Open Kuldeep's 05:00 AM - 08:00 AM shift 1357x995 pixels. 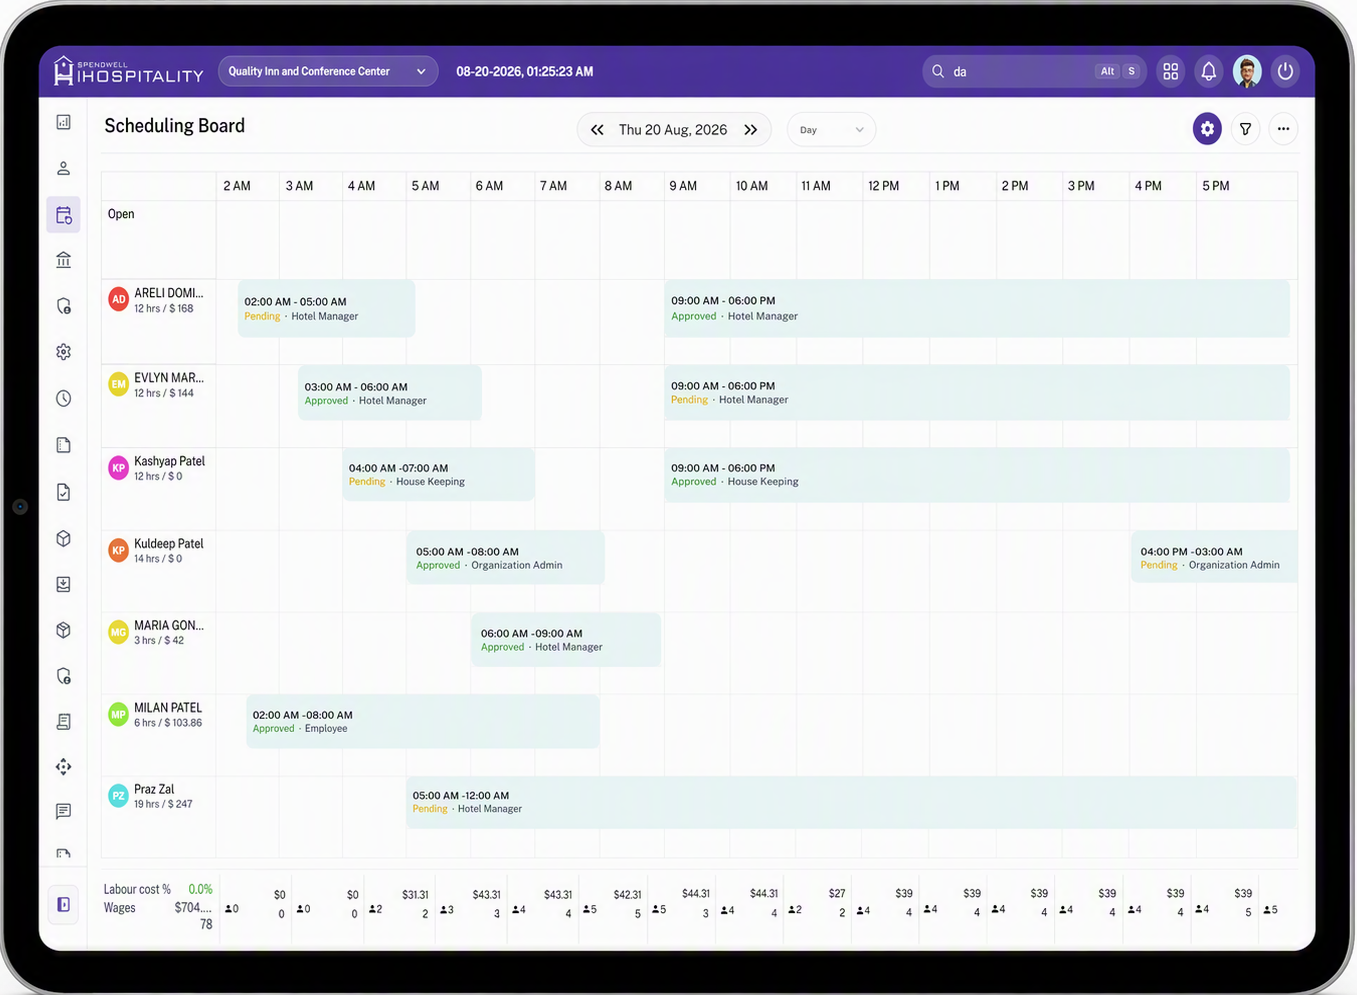click(x=505, y=557)
